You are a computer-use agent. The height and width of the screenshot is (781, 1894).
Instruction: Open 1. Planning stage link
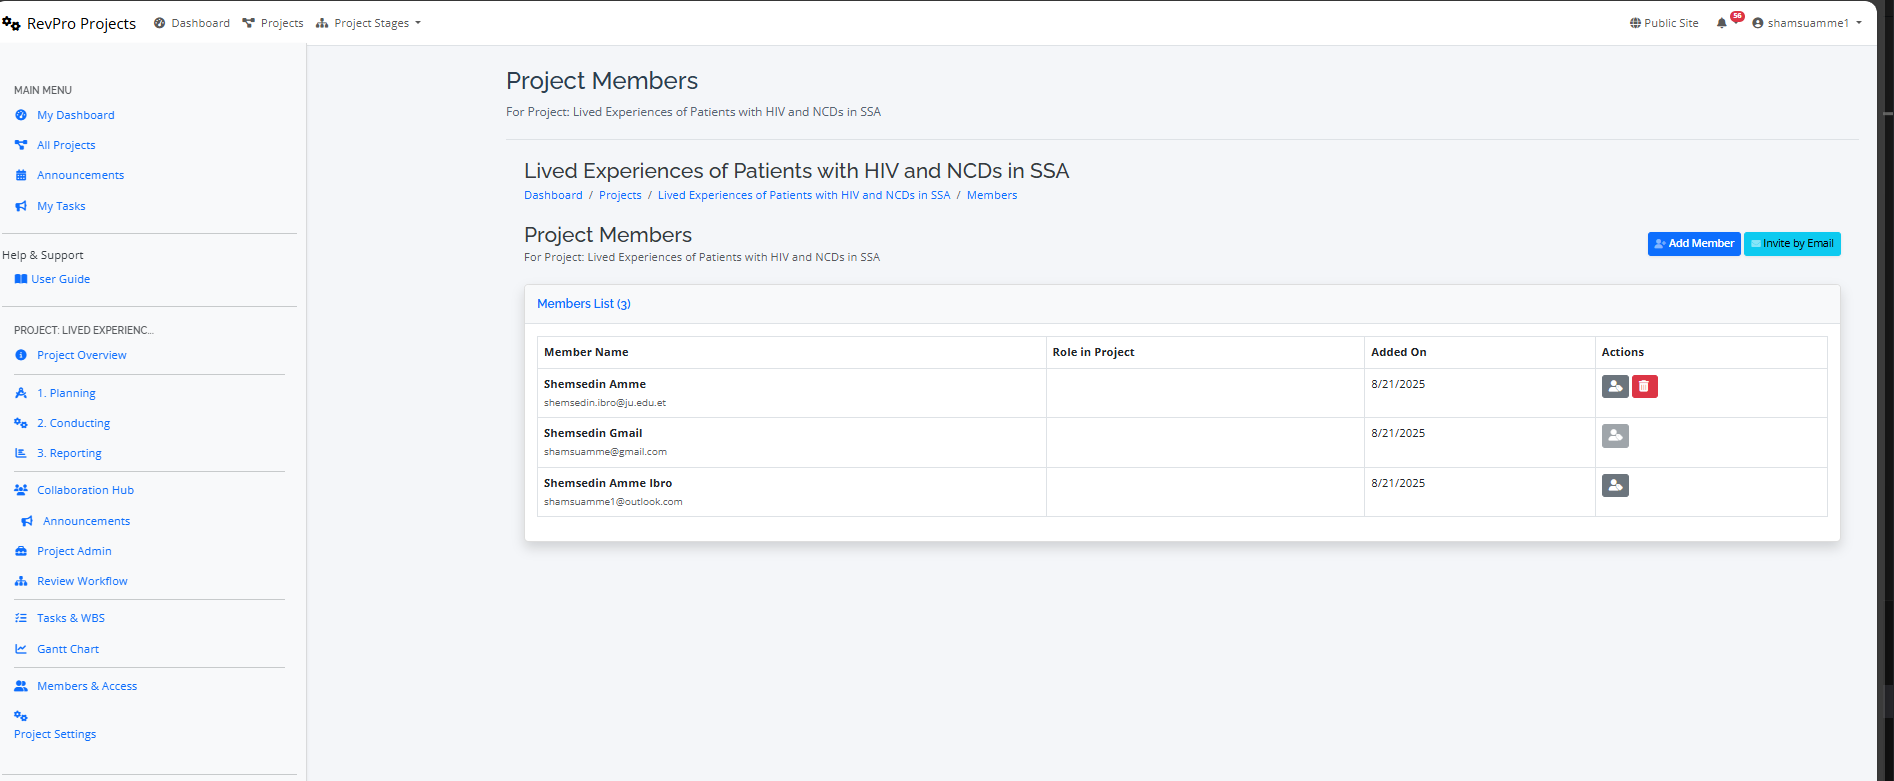pos(66,393)
